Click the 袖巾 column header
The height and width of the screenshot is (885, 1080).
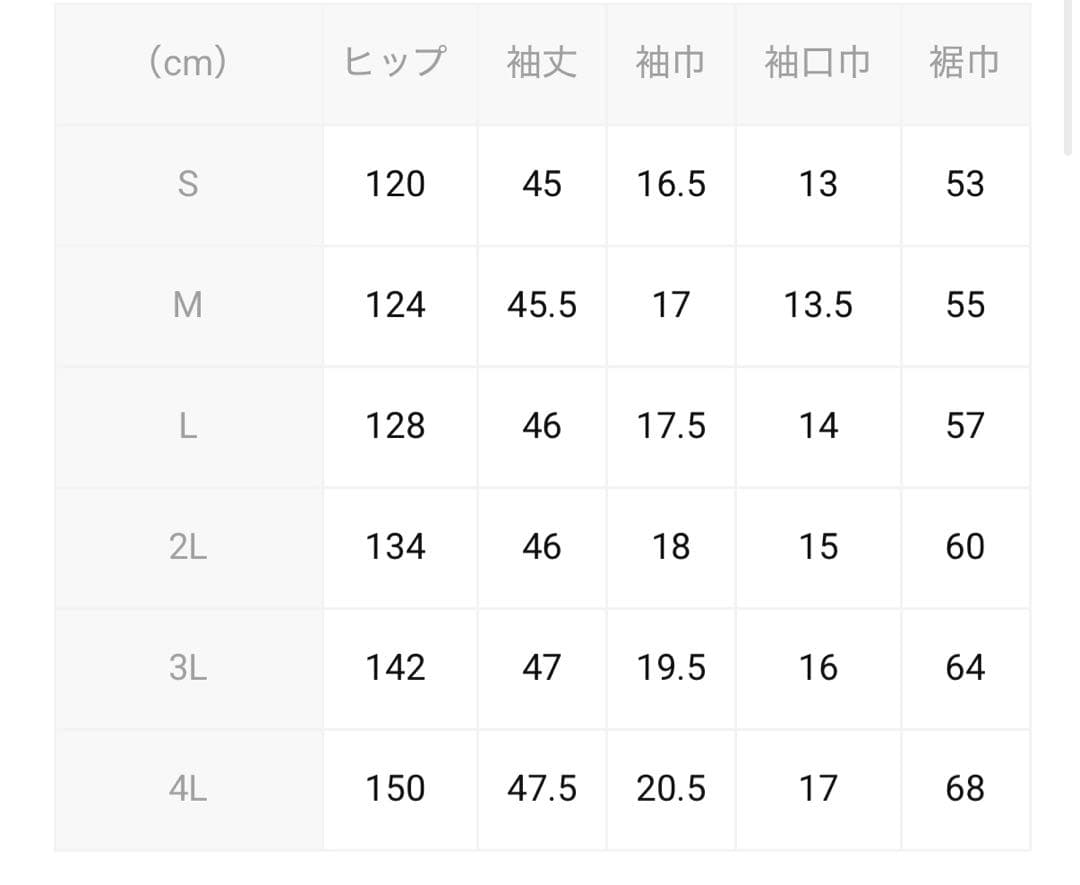point(670,63)
